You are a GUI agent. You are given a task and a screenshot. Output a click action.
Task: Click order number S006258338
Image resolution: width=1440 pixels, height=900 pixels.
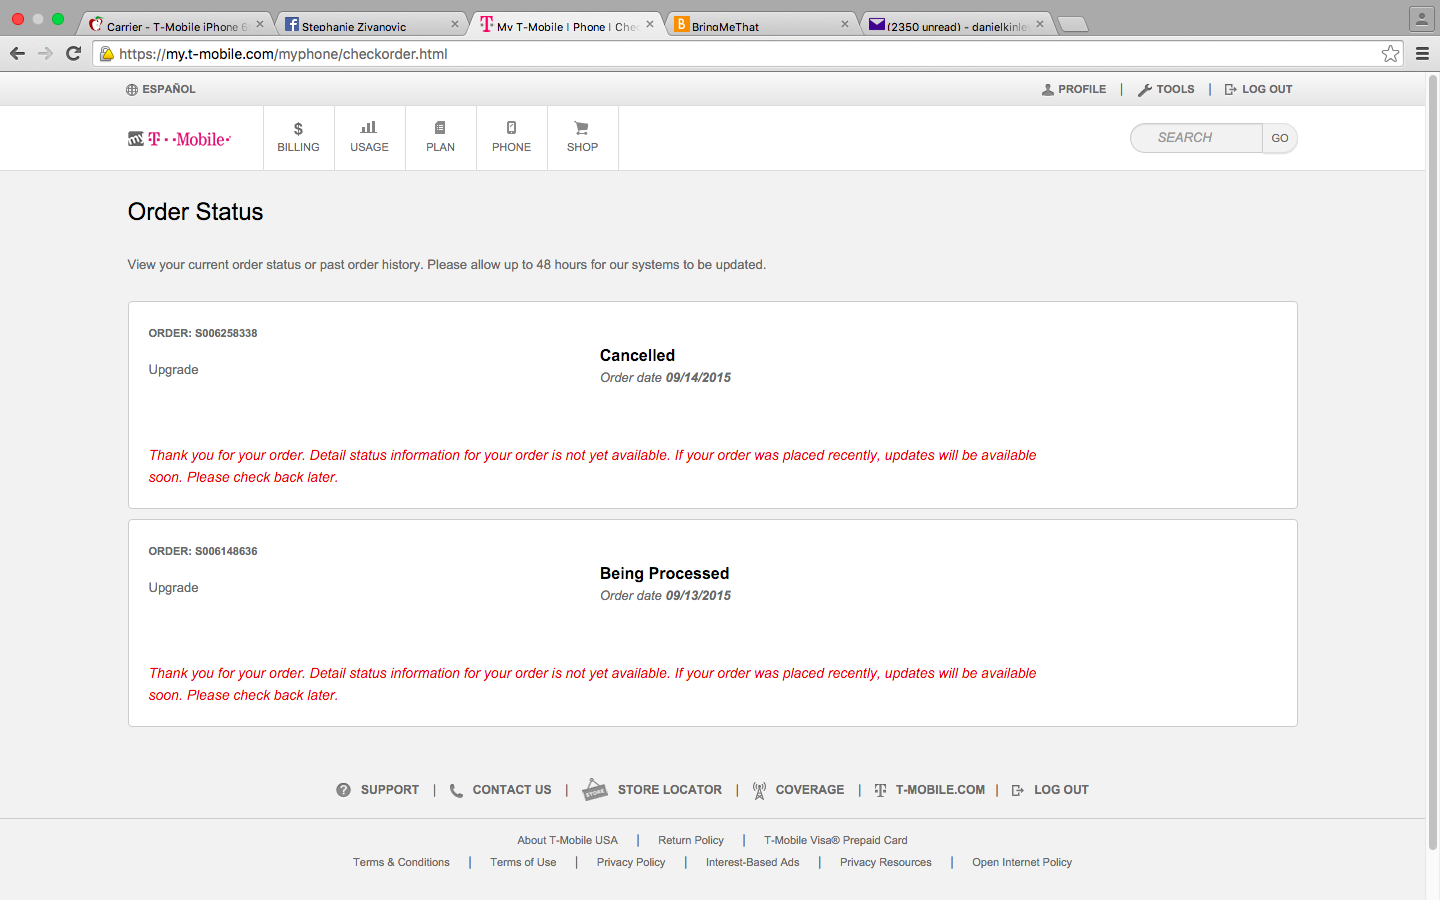pos(226,333)
